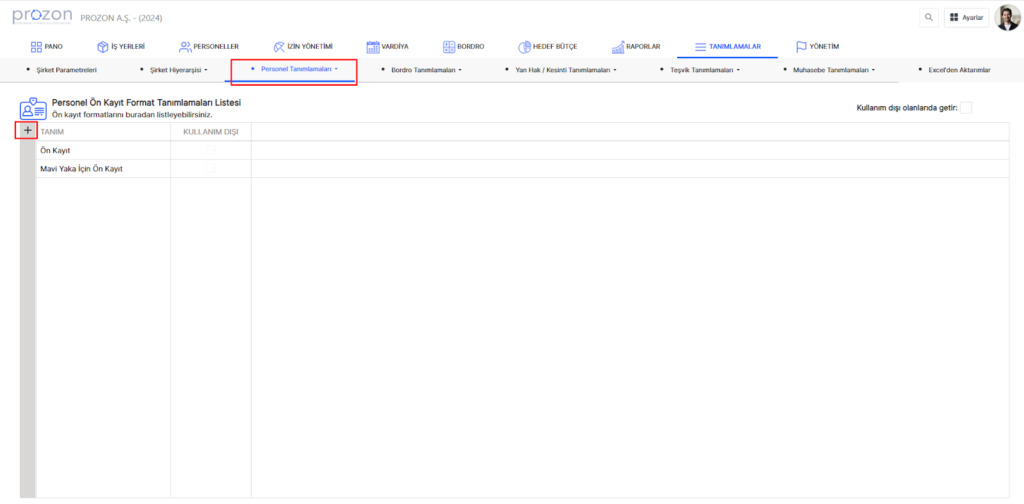
Task: Toggle Kullanım Dışı checkbox for Ön Kayıt
Action: (x=210, y=150)
